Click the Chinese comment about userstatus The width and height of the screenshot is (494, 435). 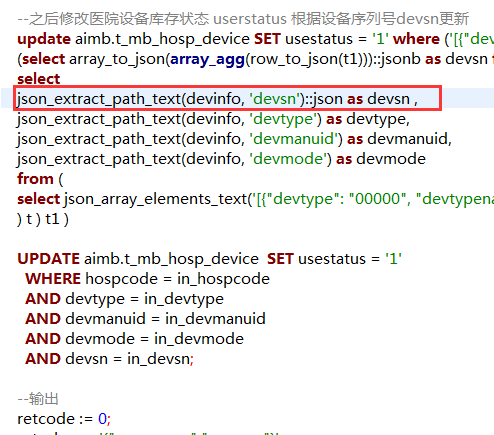pos(243,19)
